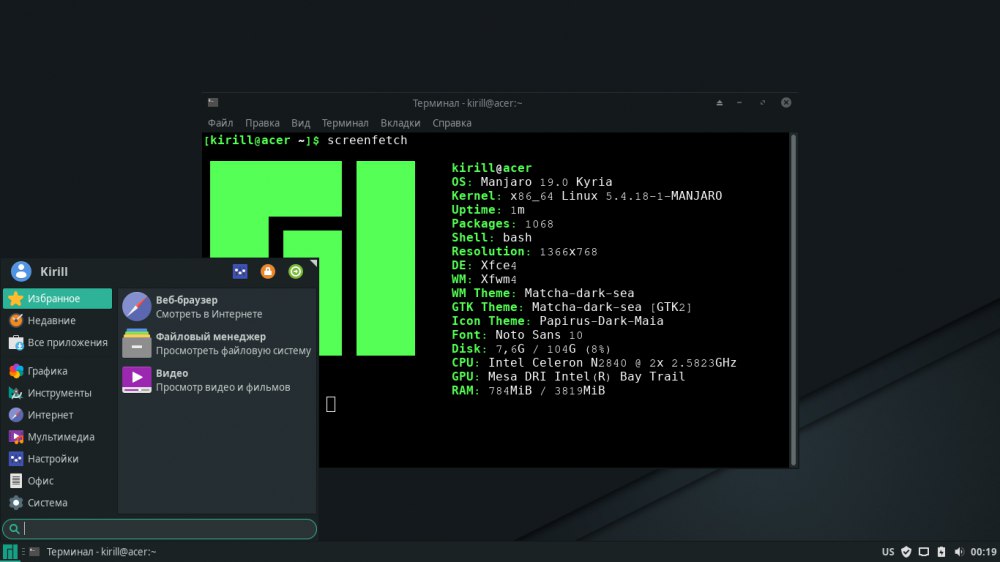This screenshot has width=1000, height=562.
Task: Open the Правка menu in terminal
Action: pyautogui.click(x=262, y=123)
